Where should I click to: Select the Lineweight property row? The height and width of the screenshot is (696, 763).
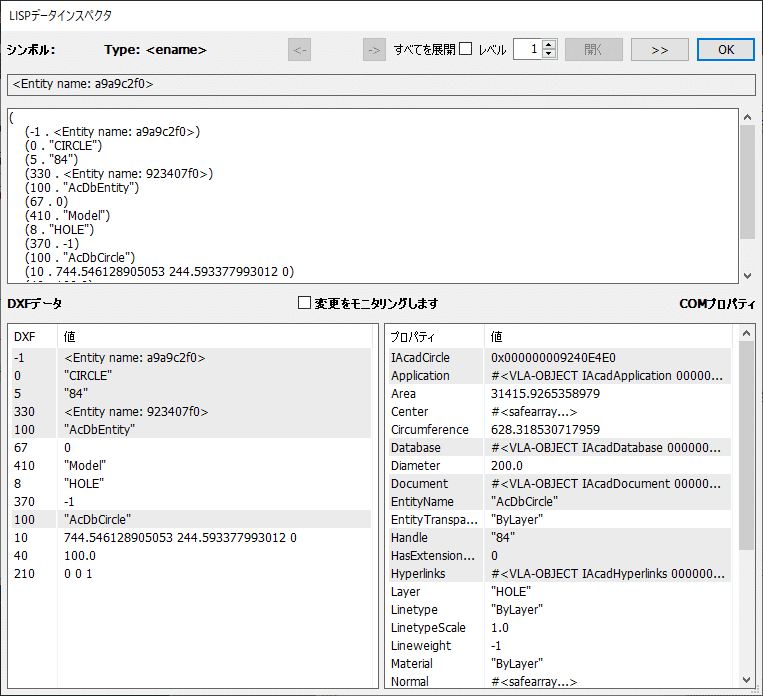tap(560, 646)
